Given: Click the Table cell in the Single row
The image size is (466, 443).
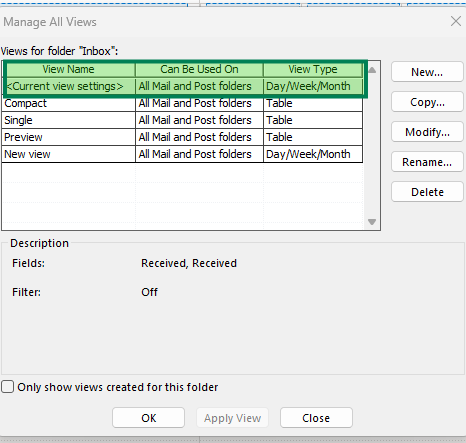Looking at the screenshot, I should coord(313,120).
